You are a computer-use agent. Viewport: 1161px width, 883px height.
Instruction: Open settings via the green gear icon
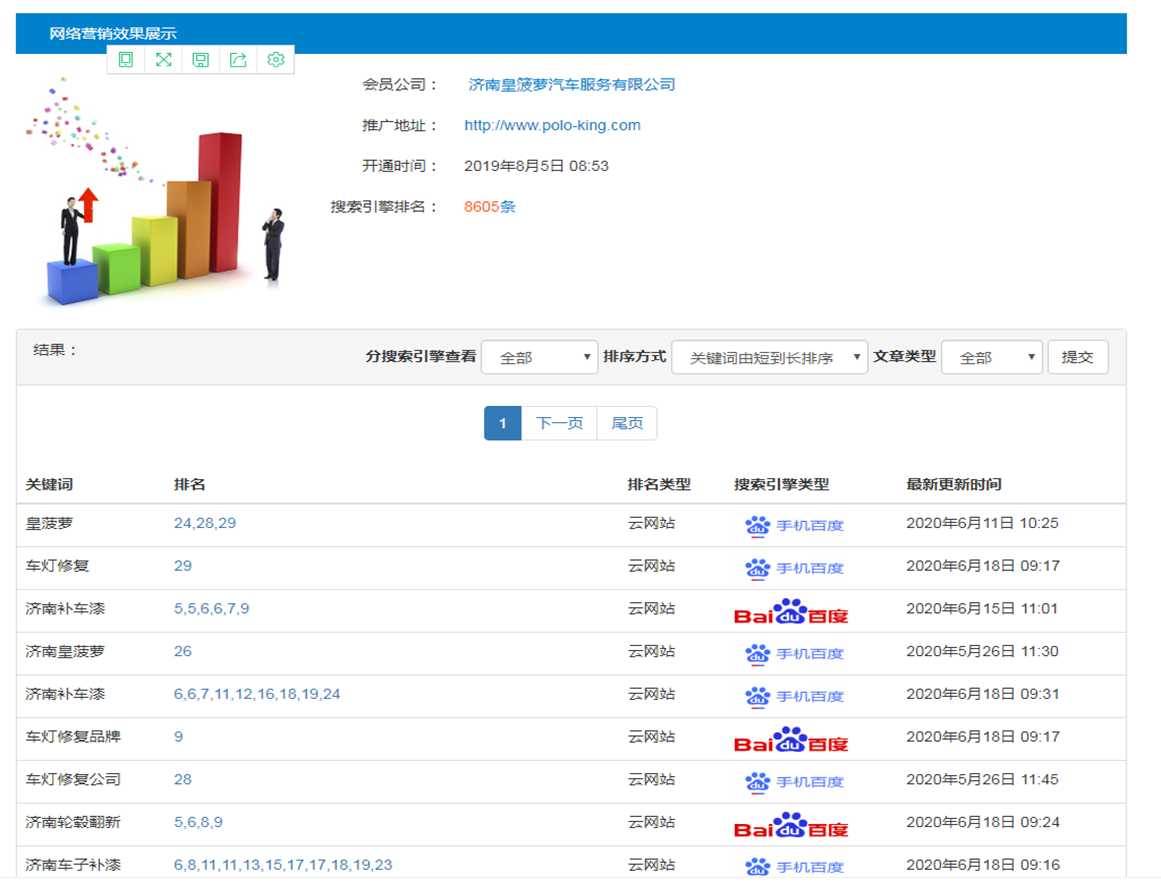pos(276,60)
